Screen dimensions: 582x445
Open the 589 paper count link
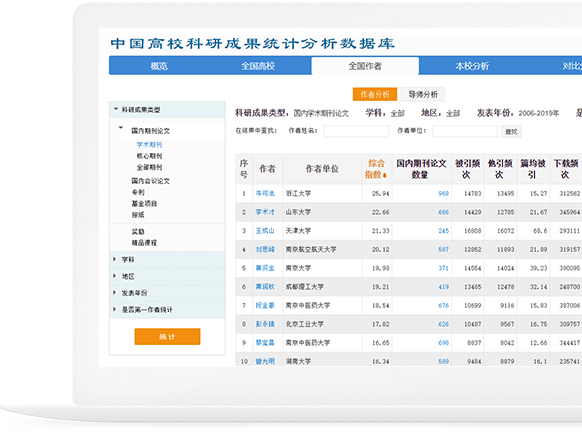tap(444, 361)
